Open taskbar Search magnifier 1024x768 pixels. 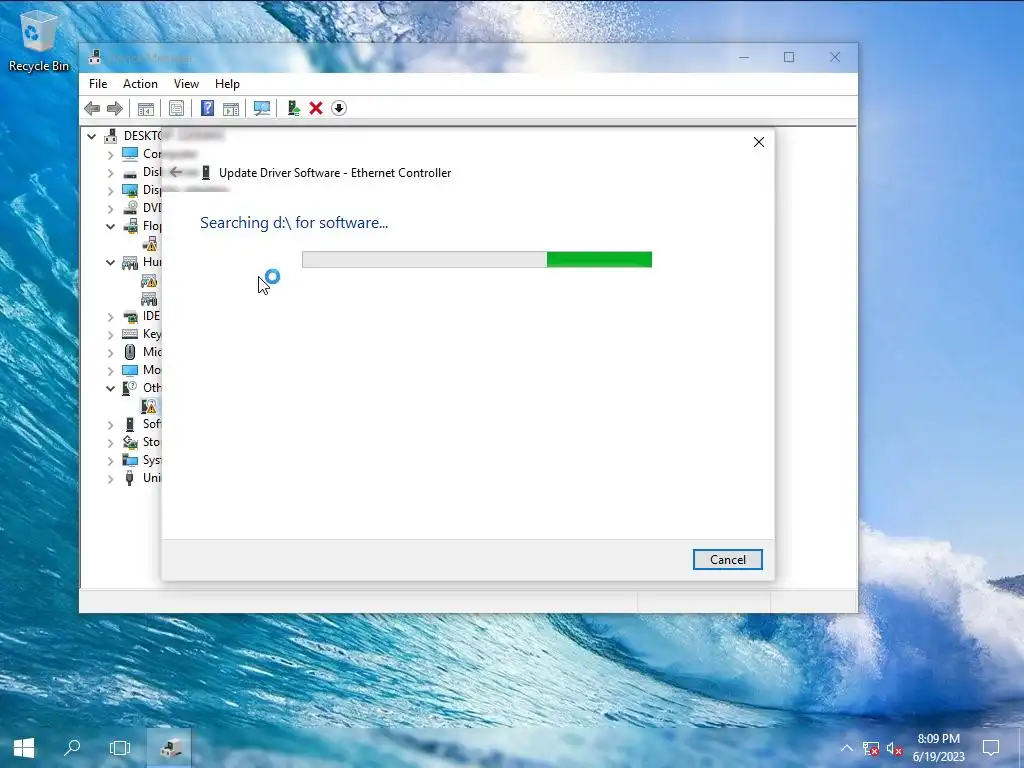[x=72, y=748]
